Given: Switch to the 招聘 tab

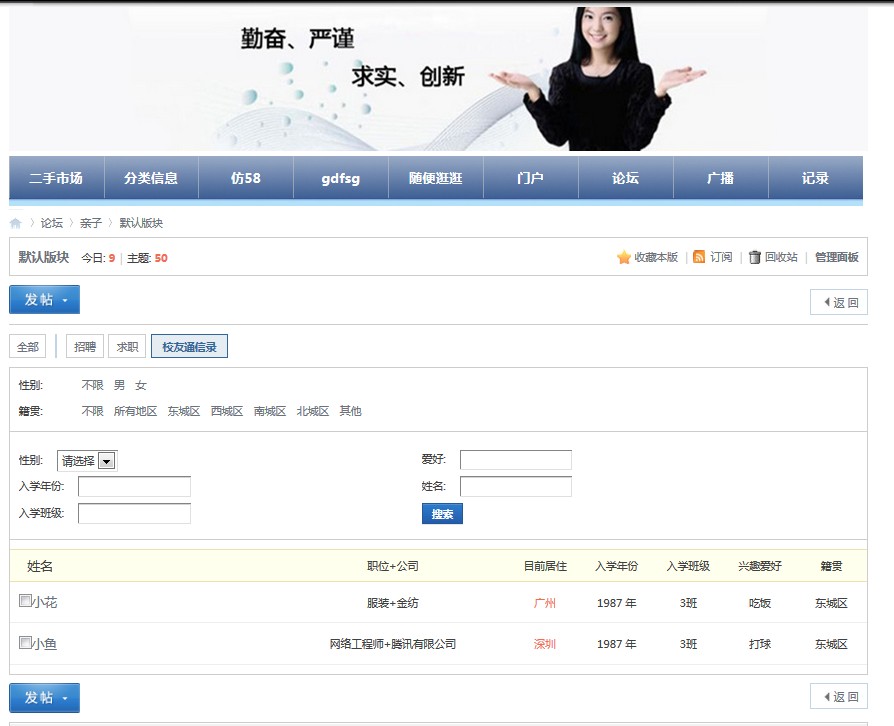Looking at the screenshot, I should (x=85, y=347).
